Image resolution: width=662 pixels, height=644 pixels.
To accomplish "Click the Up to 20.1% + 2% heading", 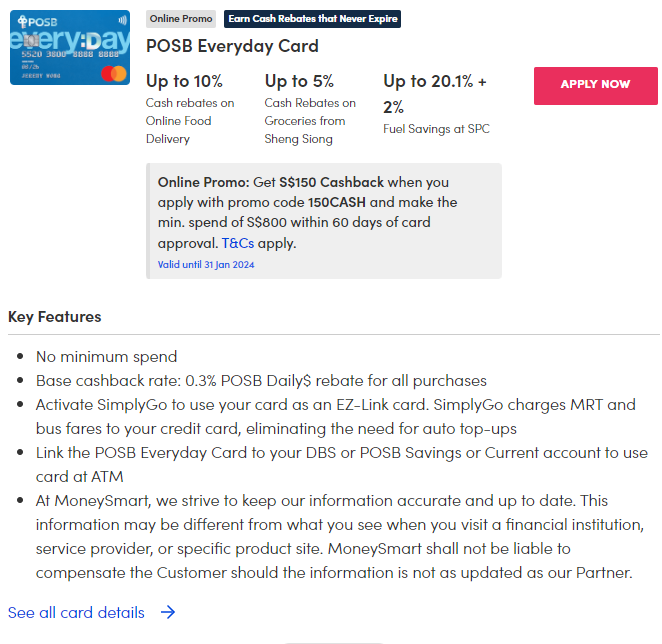I will 435,93.
